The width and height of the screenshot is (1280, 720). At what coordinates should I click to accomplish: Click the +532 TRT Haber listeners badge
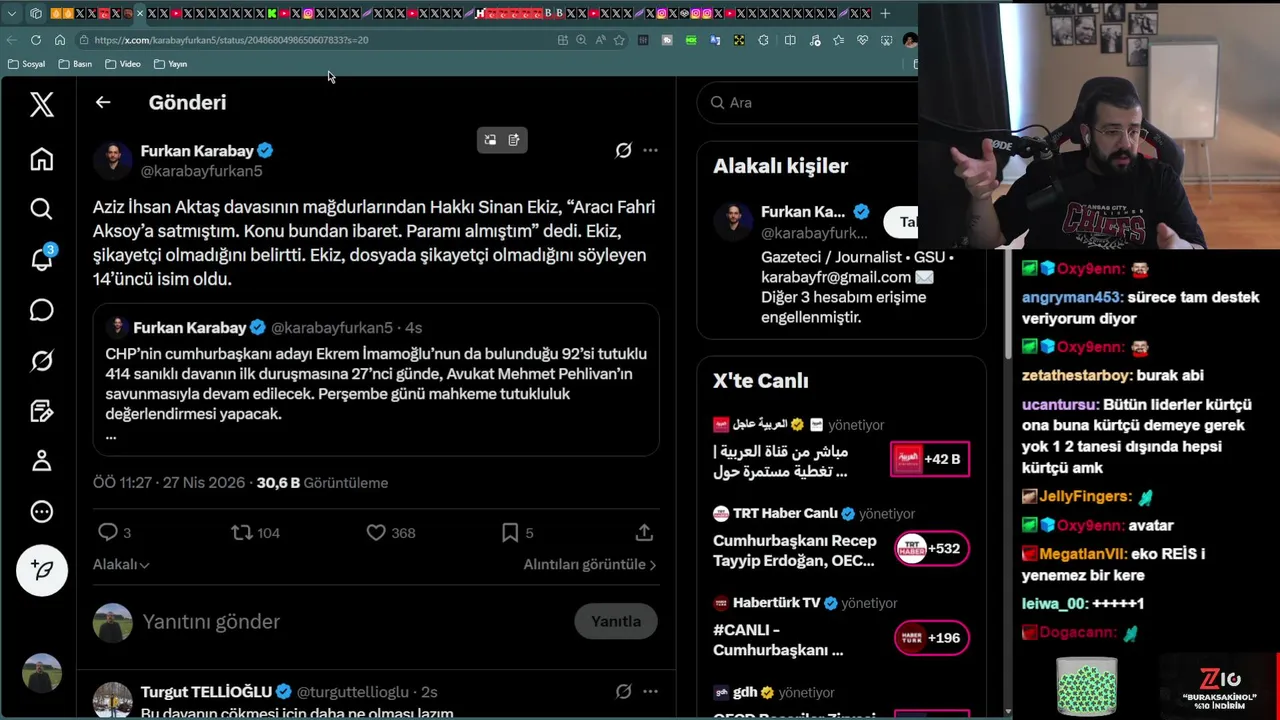click(x=930, y=548)
